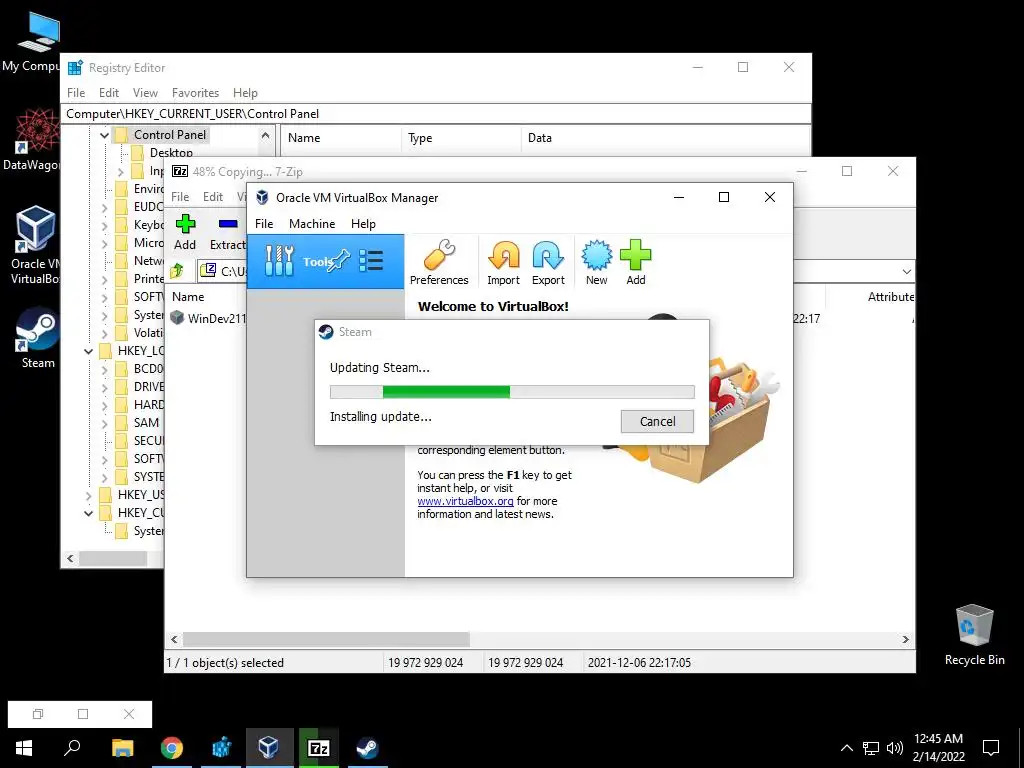Switch to Steam on the taskbar
The image size is (1024, 768).
coord(368,748)
